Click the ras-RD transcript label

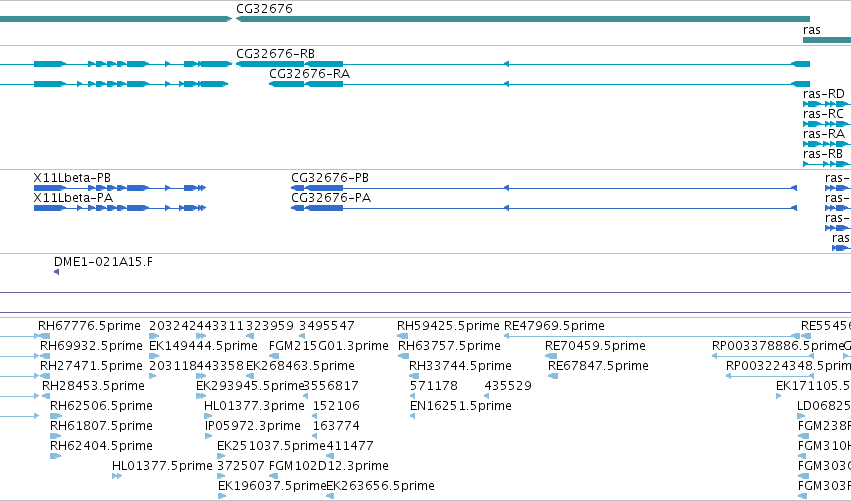(824, 94)
